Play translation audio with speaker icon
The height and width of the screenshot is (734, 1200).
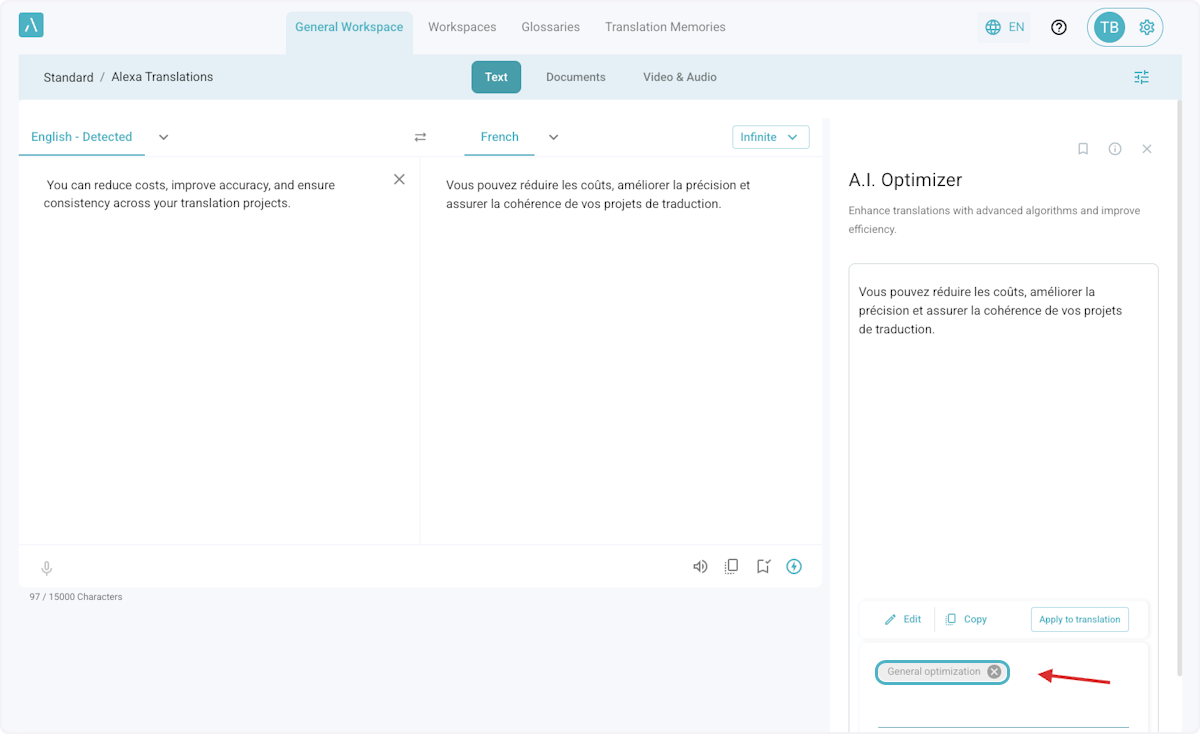700,567
